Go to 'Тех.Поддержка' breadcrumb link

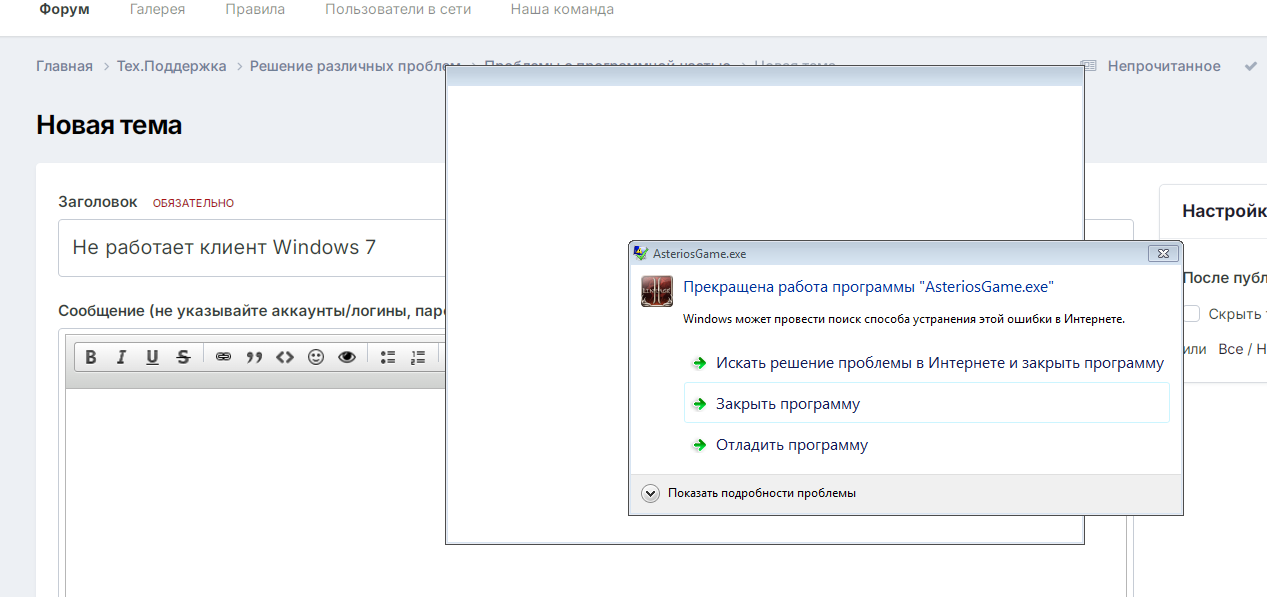pyautogui.click(x=171, y=66)
